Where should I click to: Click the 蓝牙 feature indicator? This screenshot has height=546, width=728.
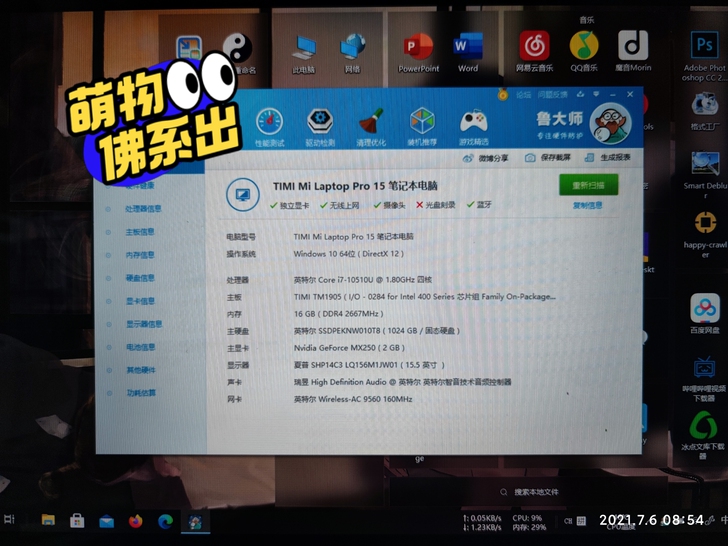point(479,205)
